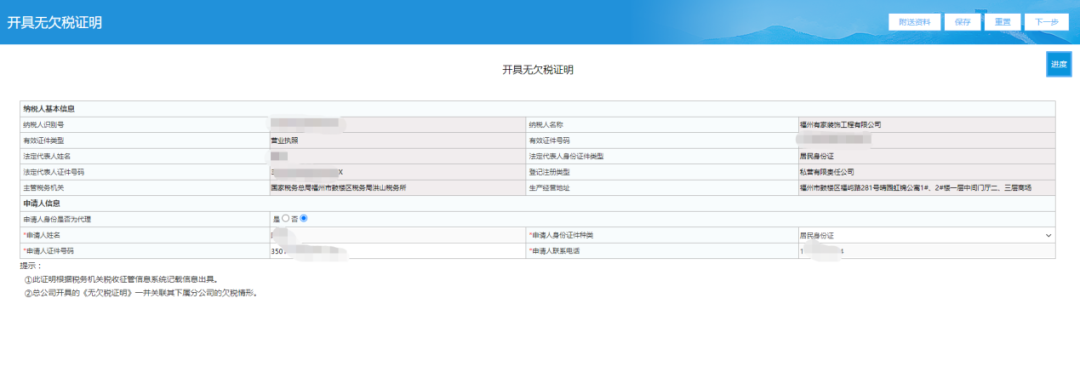The height and width of the screenshot is (367, 1080).
Task: Click the 生产经营地址 address value
Action: pyautogui.click(x=915, y=188)
